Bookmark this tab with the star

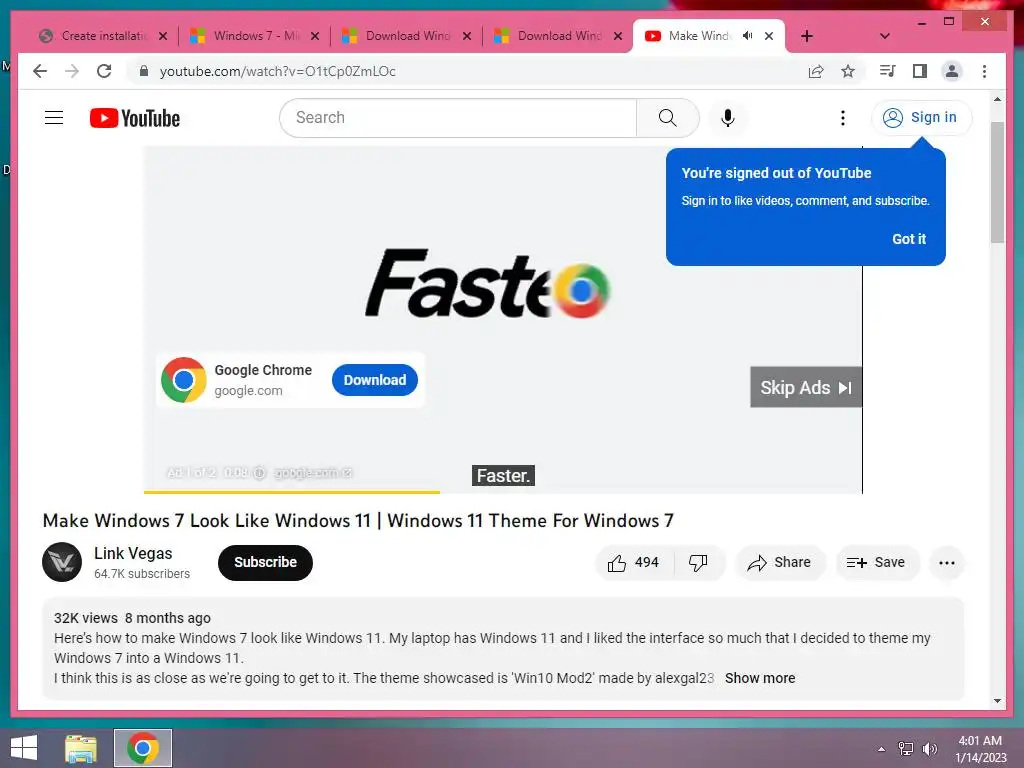coord(848,71)
